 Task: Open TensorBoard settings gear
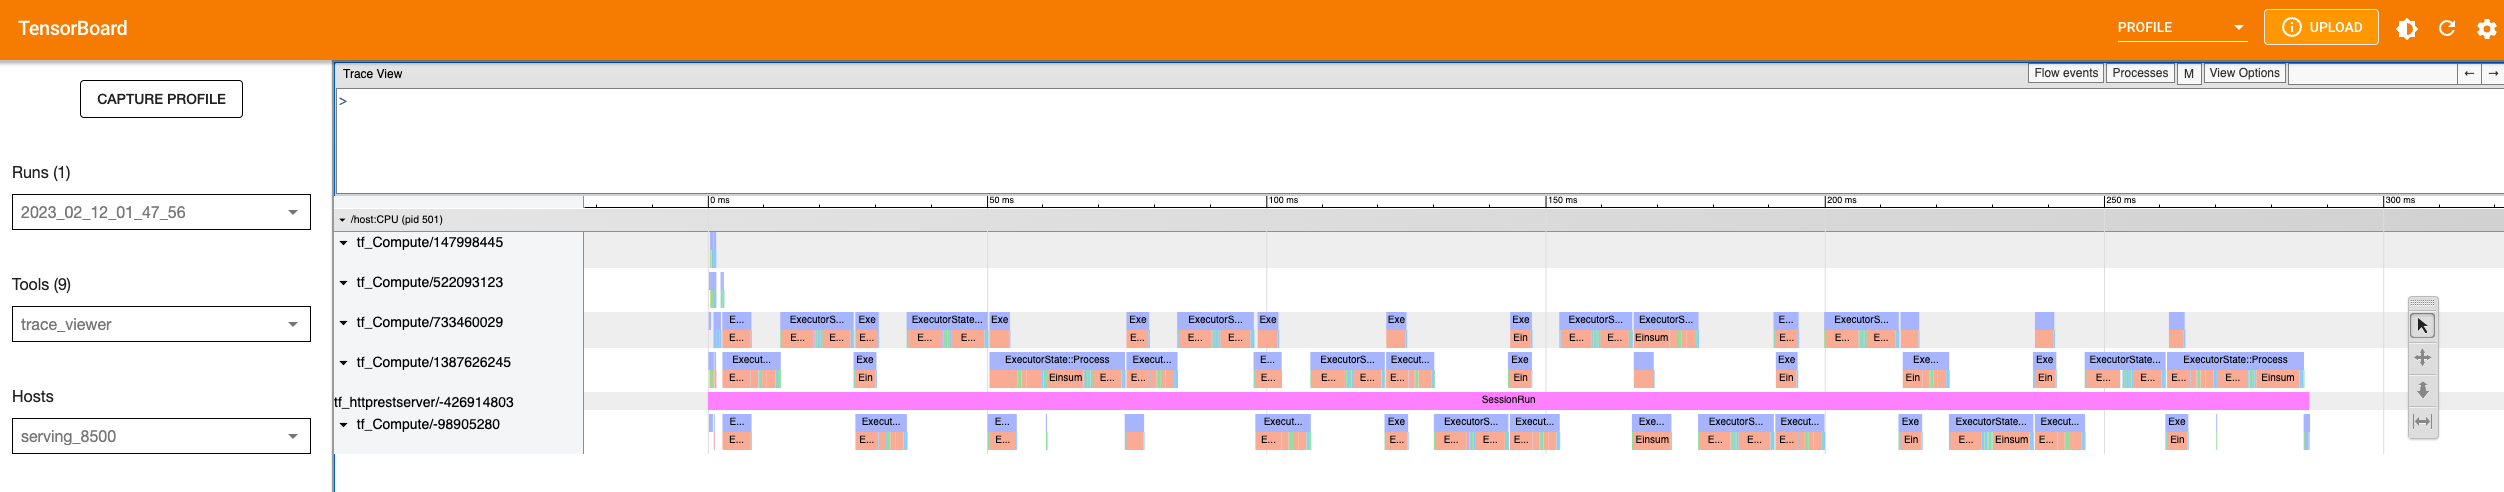(x=2487, y=28)
